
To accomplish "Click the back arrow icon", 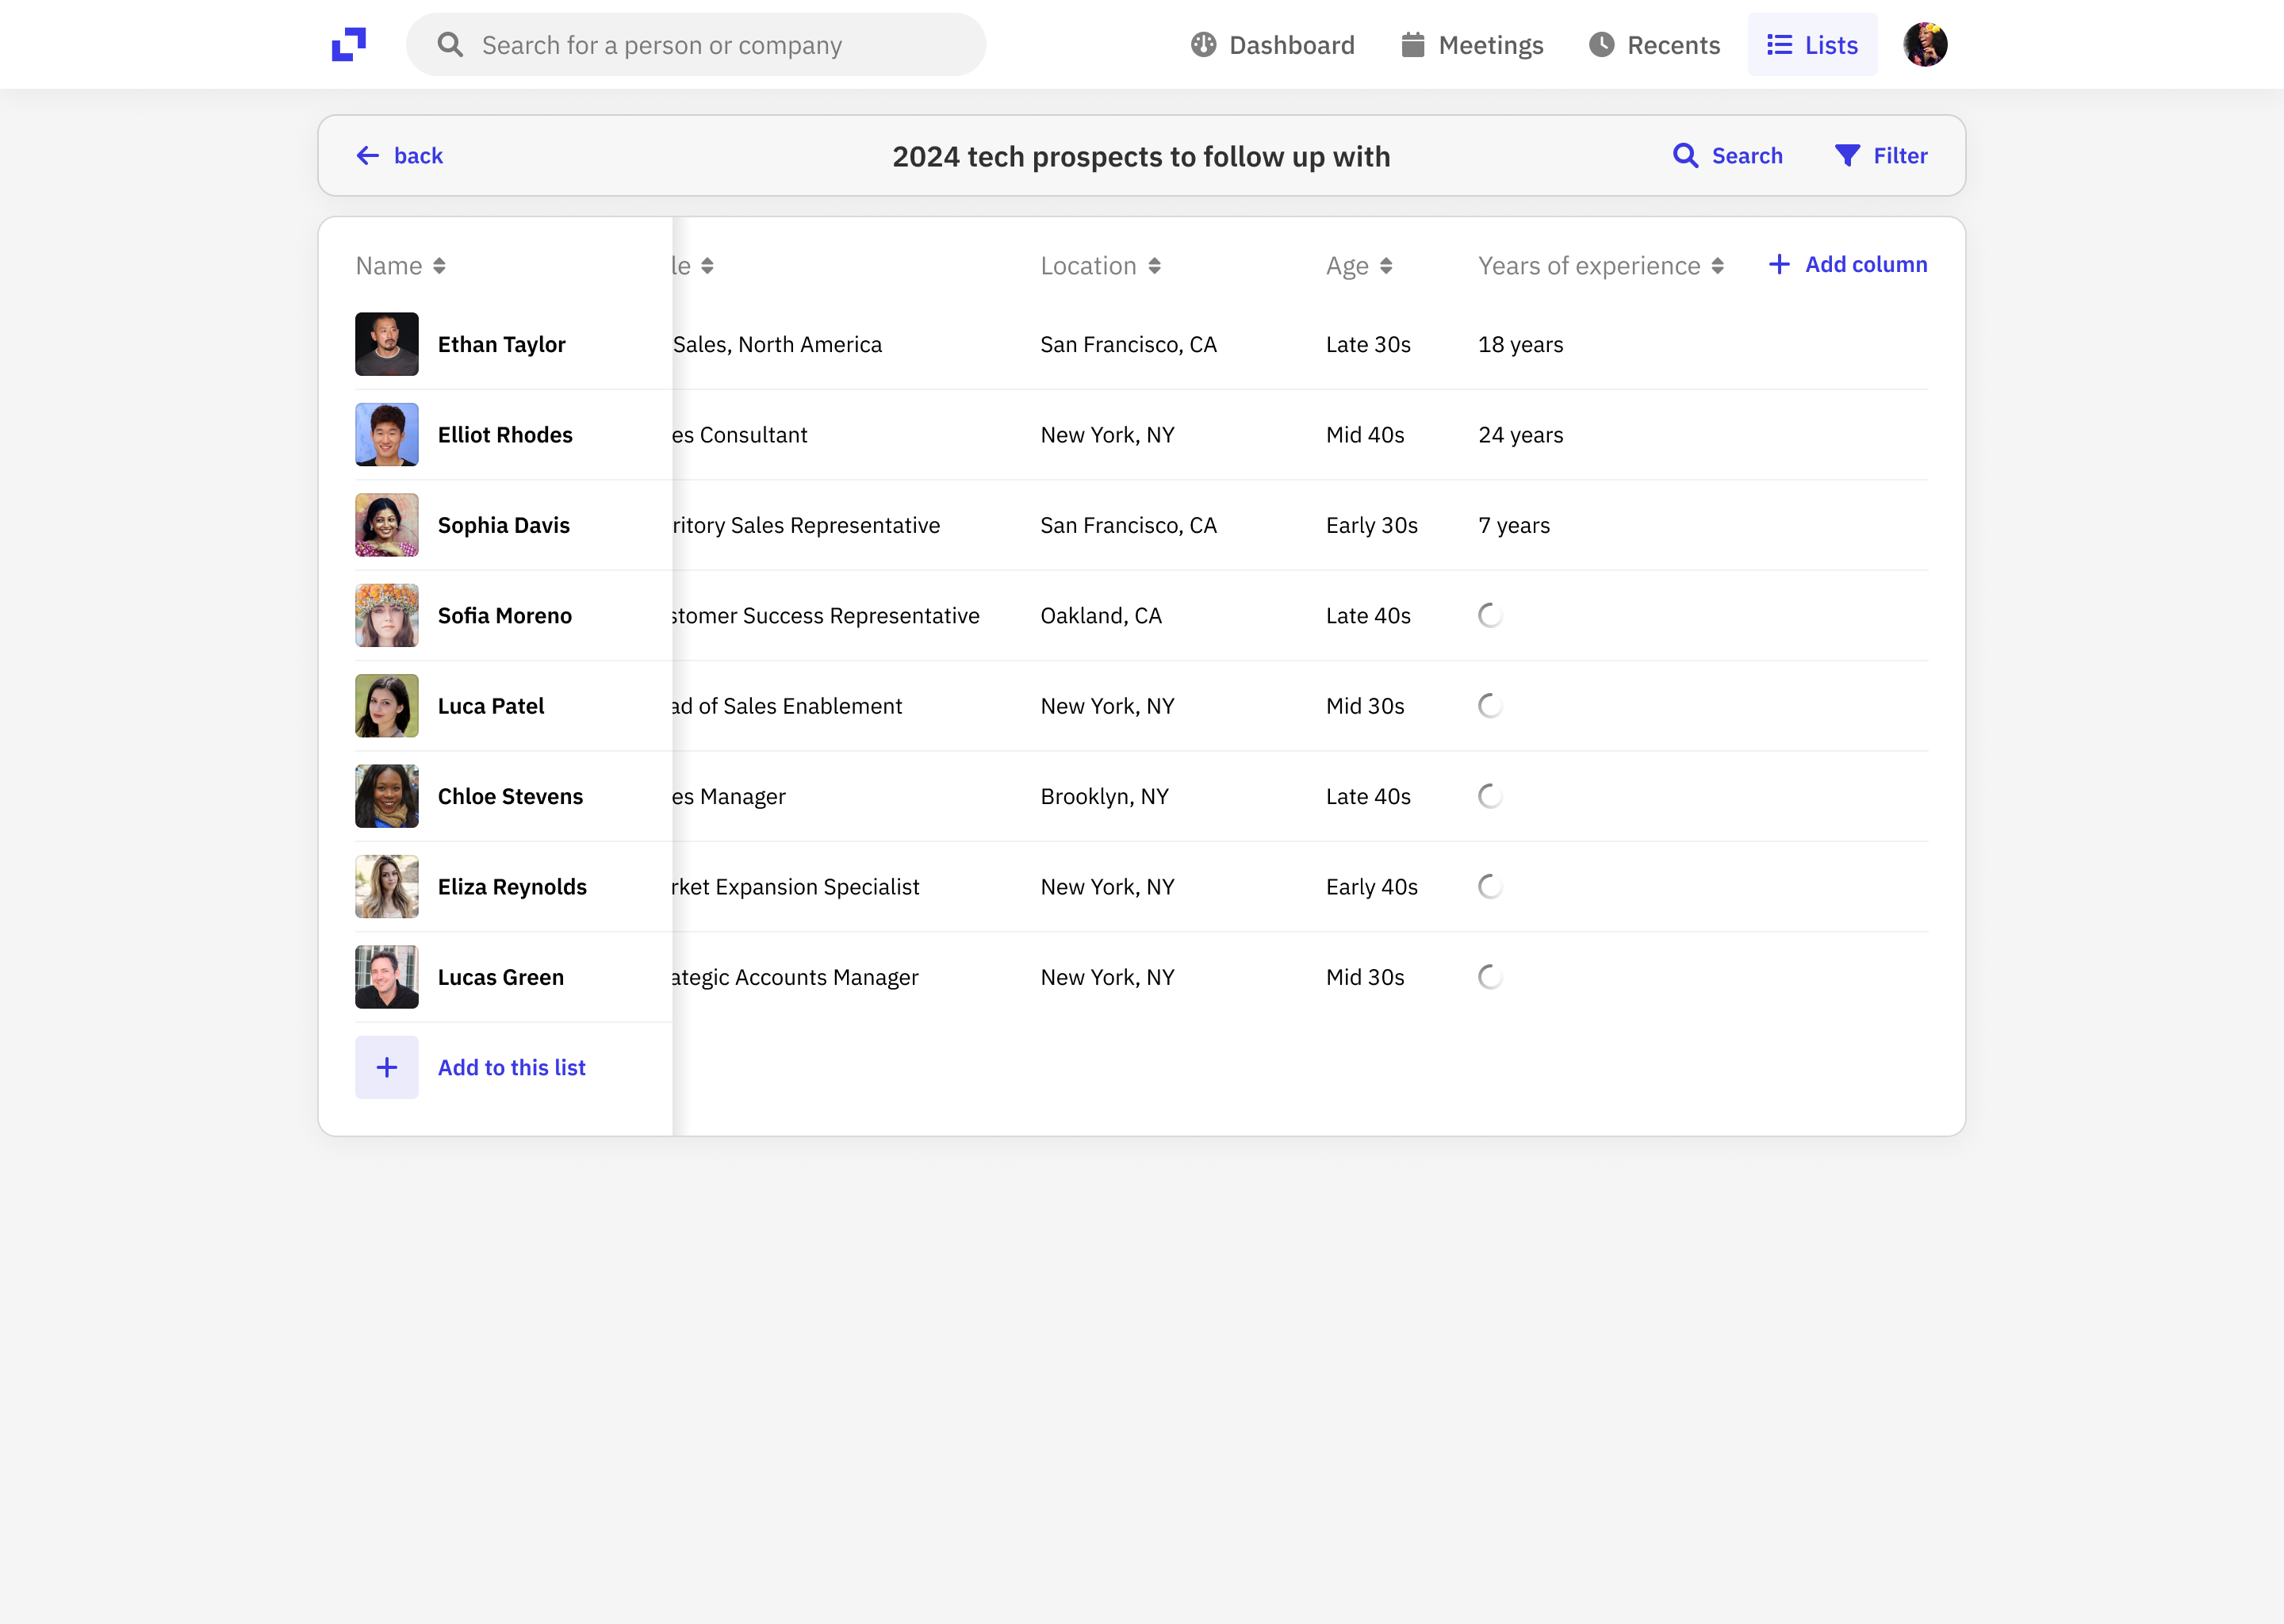I will click(368, 156).
